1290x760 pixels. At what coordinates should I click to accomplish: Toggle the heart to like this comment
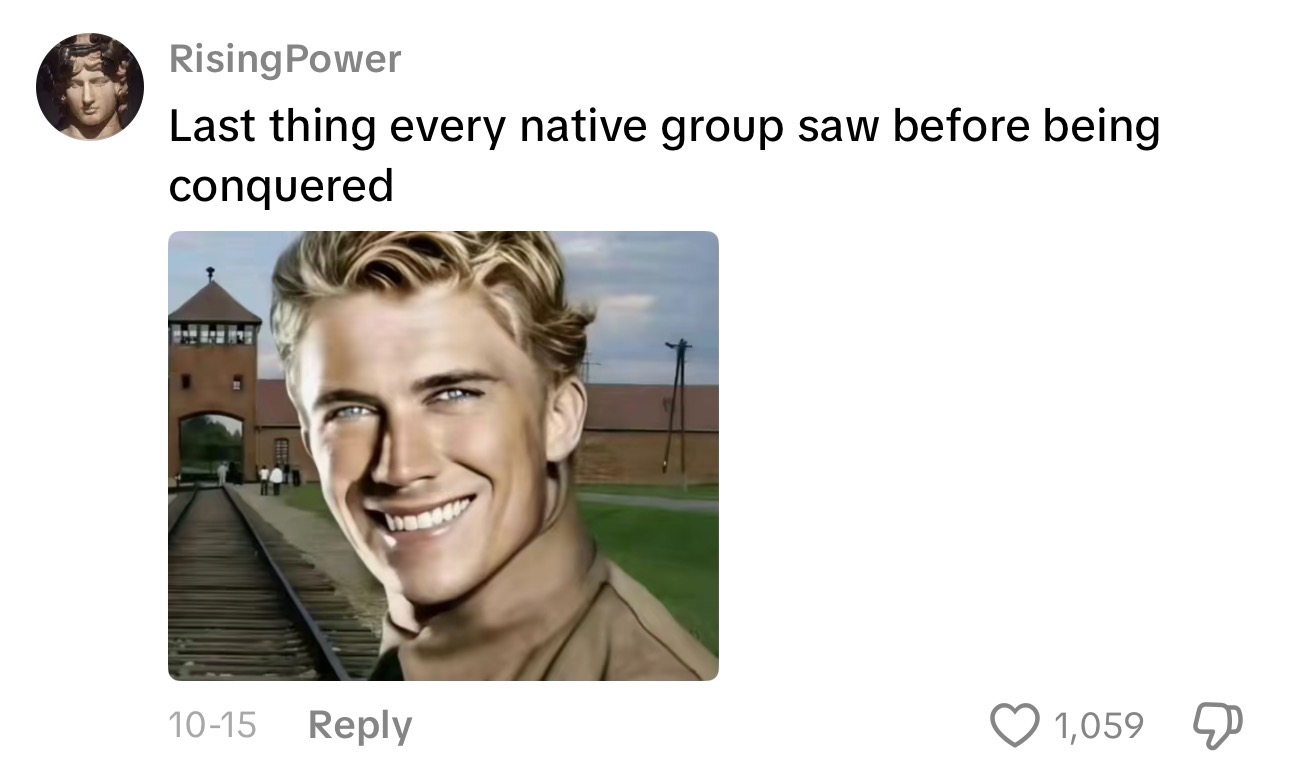tap(1016, 724)
